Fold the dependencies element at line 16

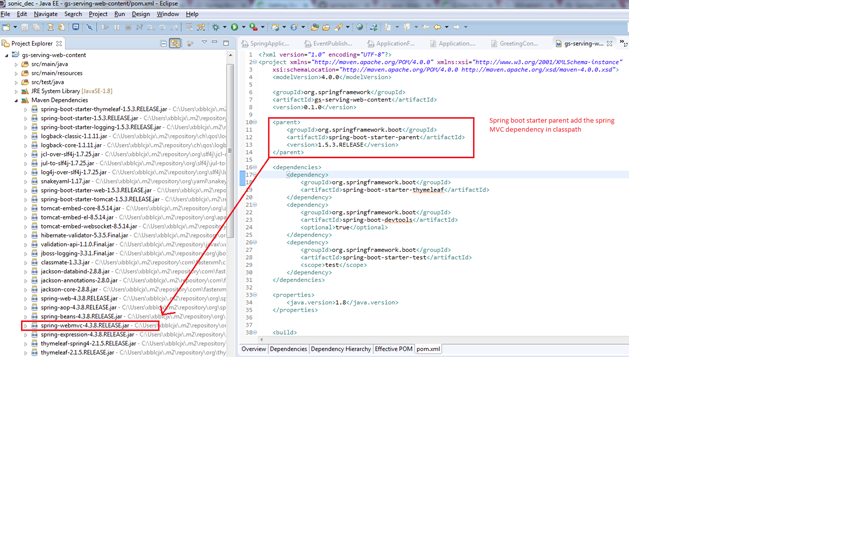[x=255, y=167]
